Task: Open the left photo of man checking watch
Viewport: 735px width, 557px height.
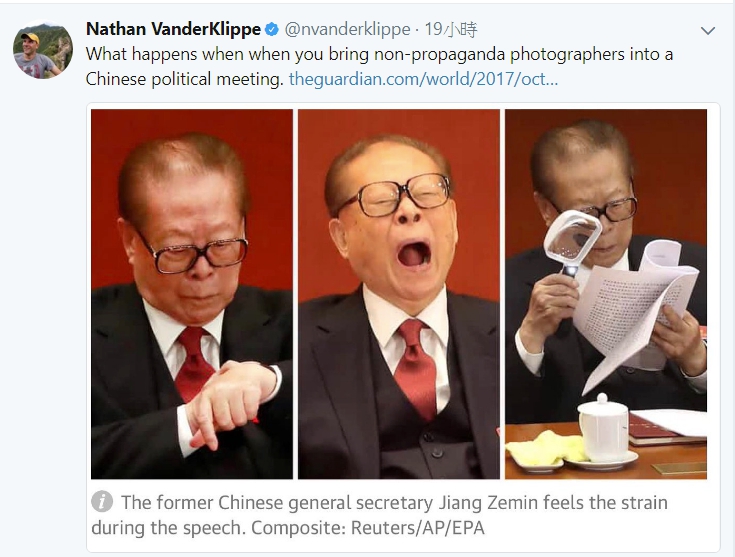Action: (x=192, y=294)
